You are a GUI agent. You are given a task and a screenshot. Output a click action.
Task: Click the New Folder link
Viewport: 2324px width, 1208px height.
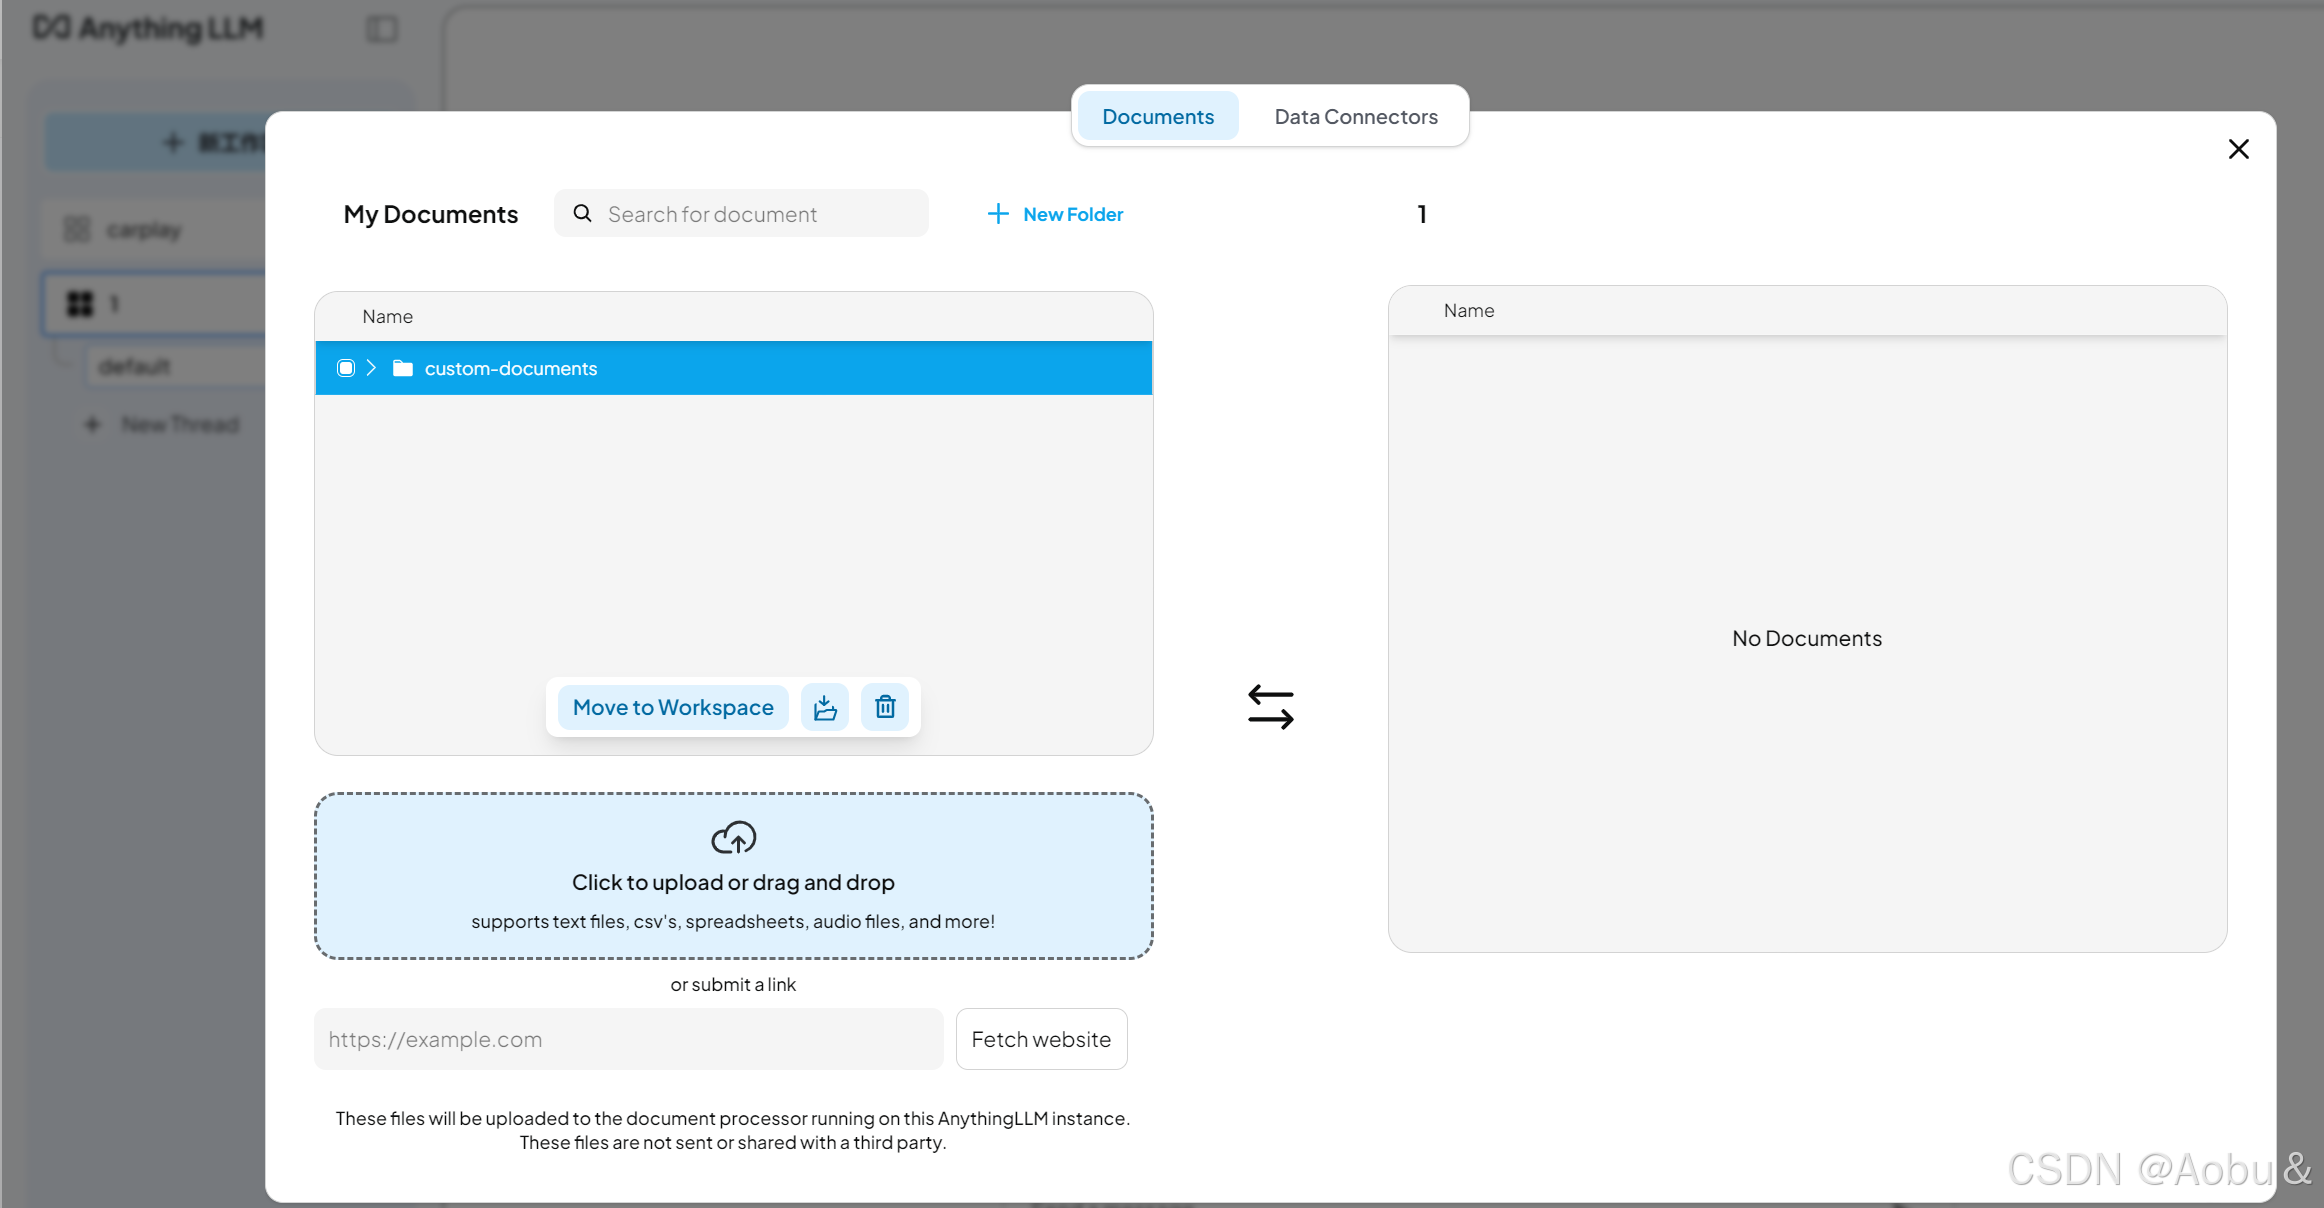tap(1072, 214)
